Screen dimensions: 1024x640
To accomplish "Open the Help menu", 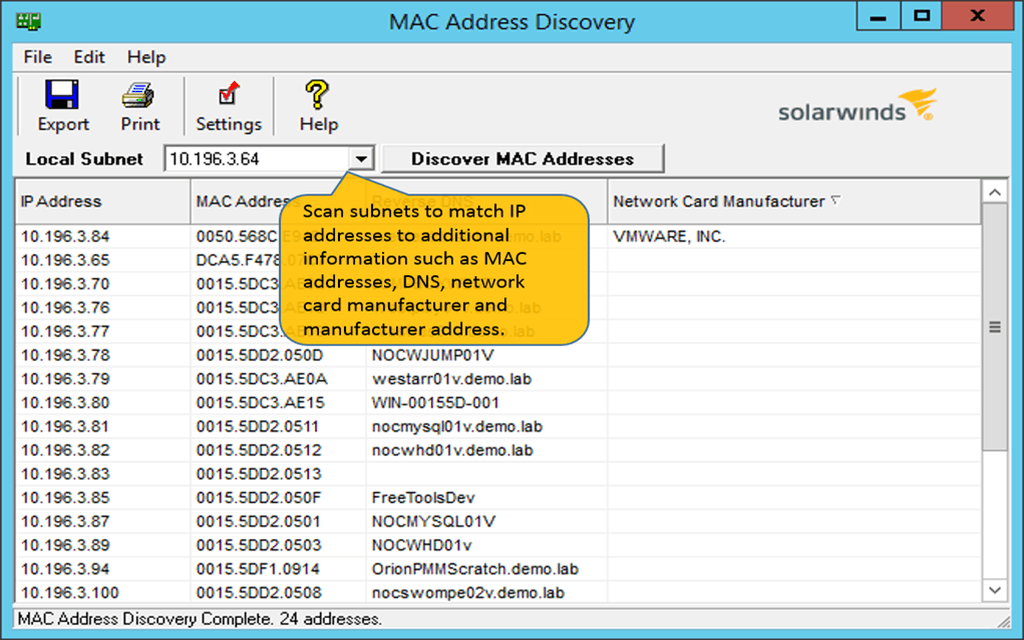I will pos(146,57).
